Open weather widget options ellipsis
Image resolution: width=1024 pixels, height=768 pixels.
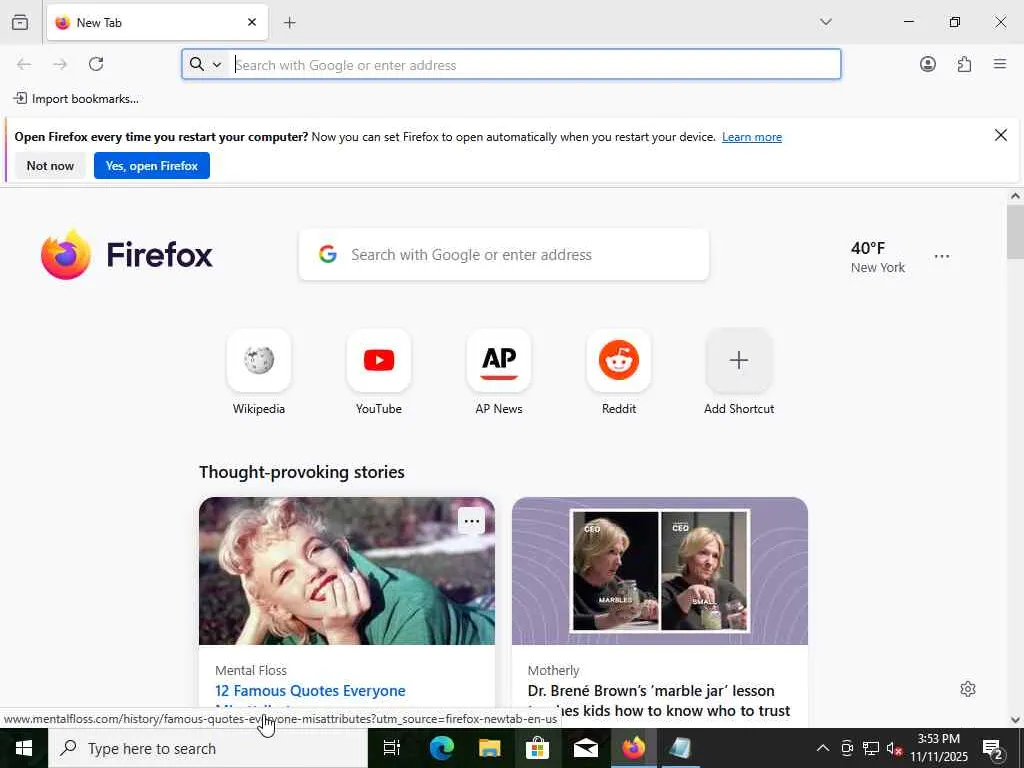point(942,257)
